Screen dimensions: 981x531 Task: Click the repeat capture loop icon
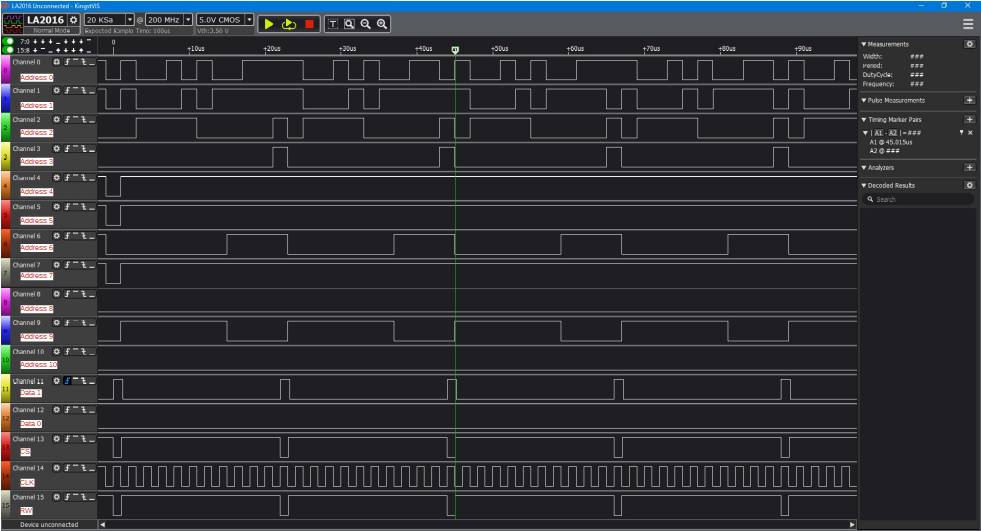(x=290, y=23)
